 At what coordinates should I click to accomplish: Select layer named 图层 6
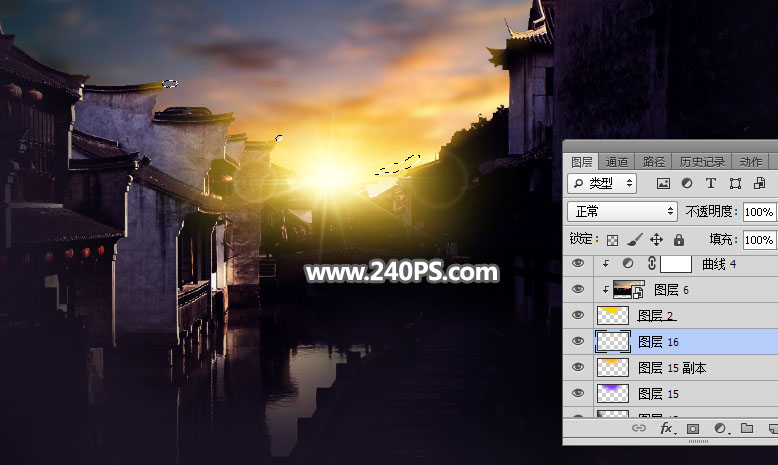tap(671, 290)
